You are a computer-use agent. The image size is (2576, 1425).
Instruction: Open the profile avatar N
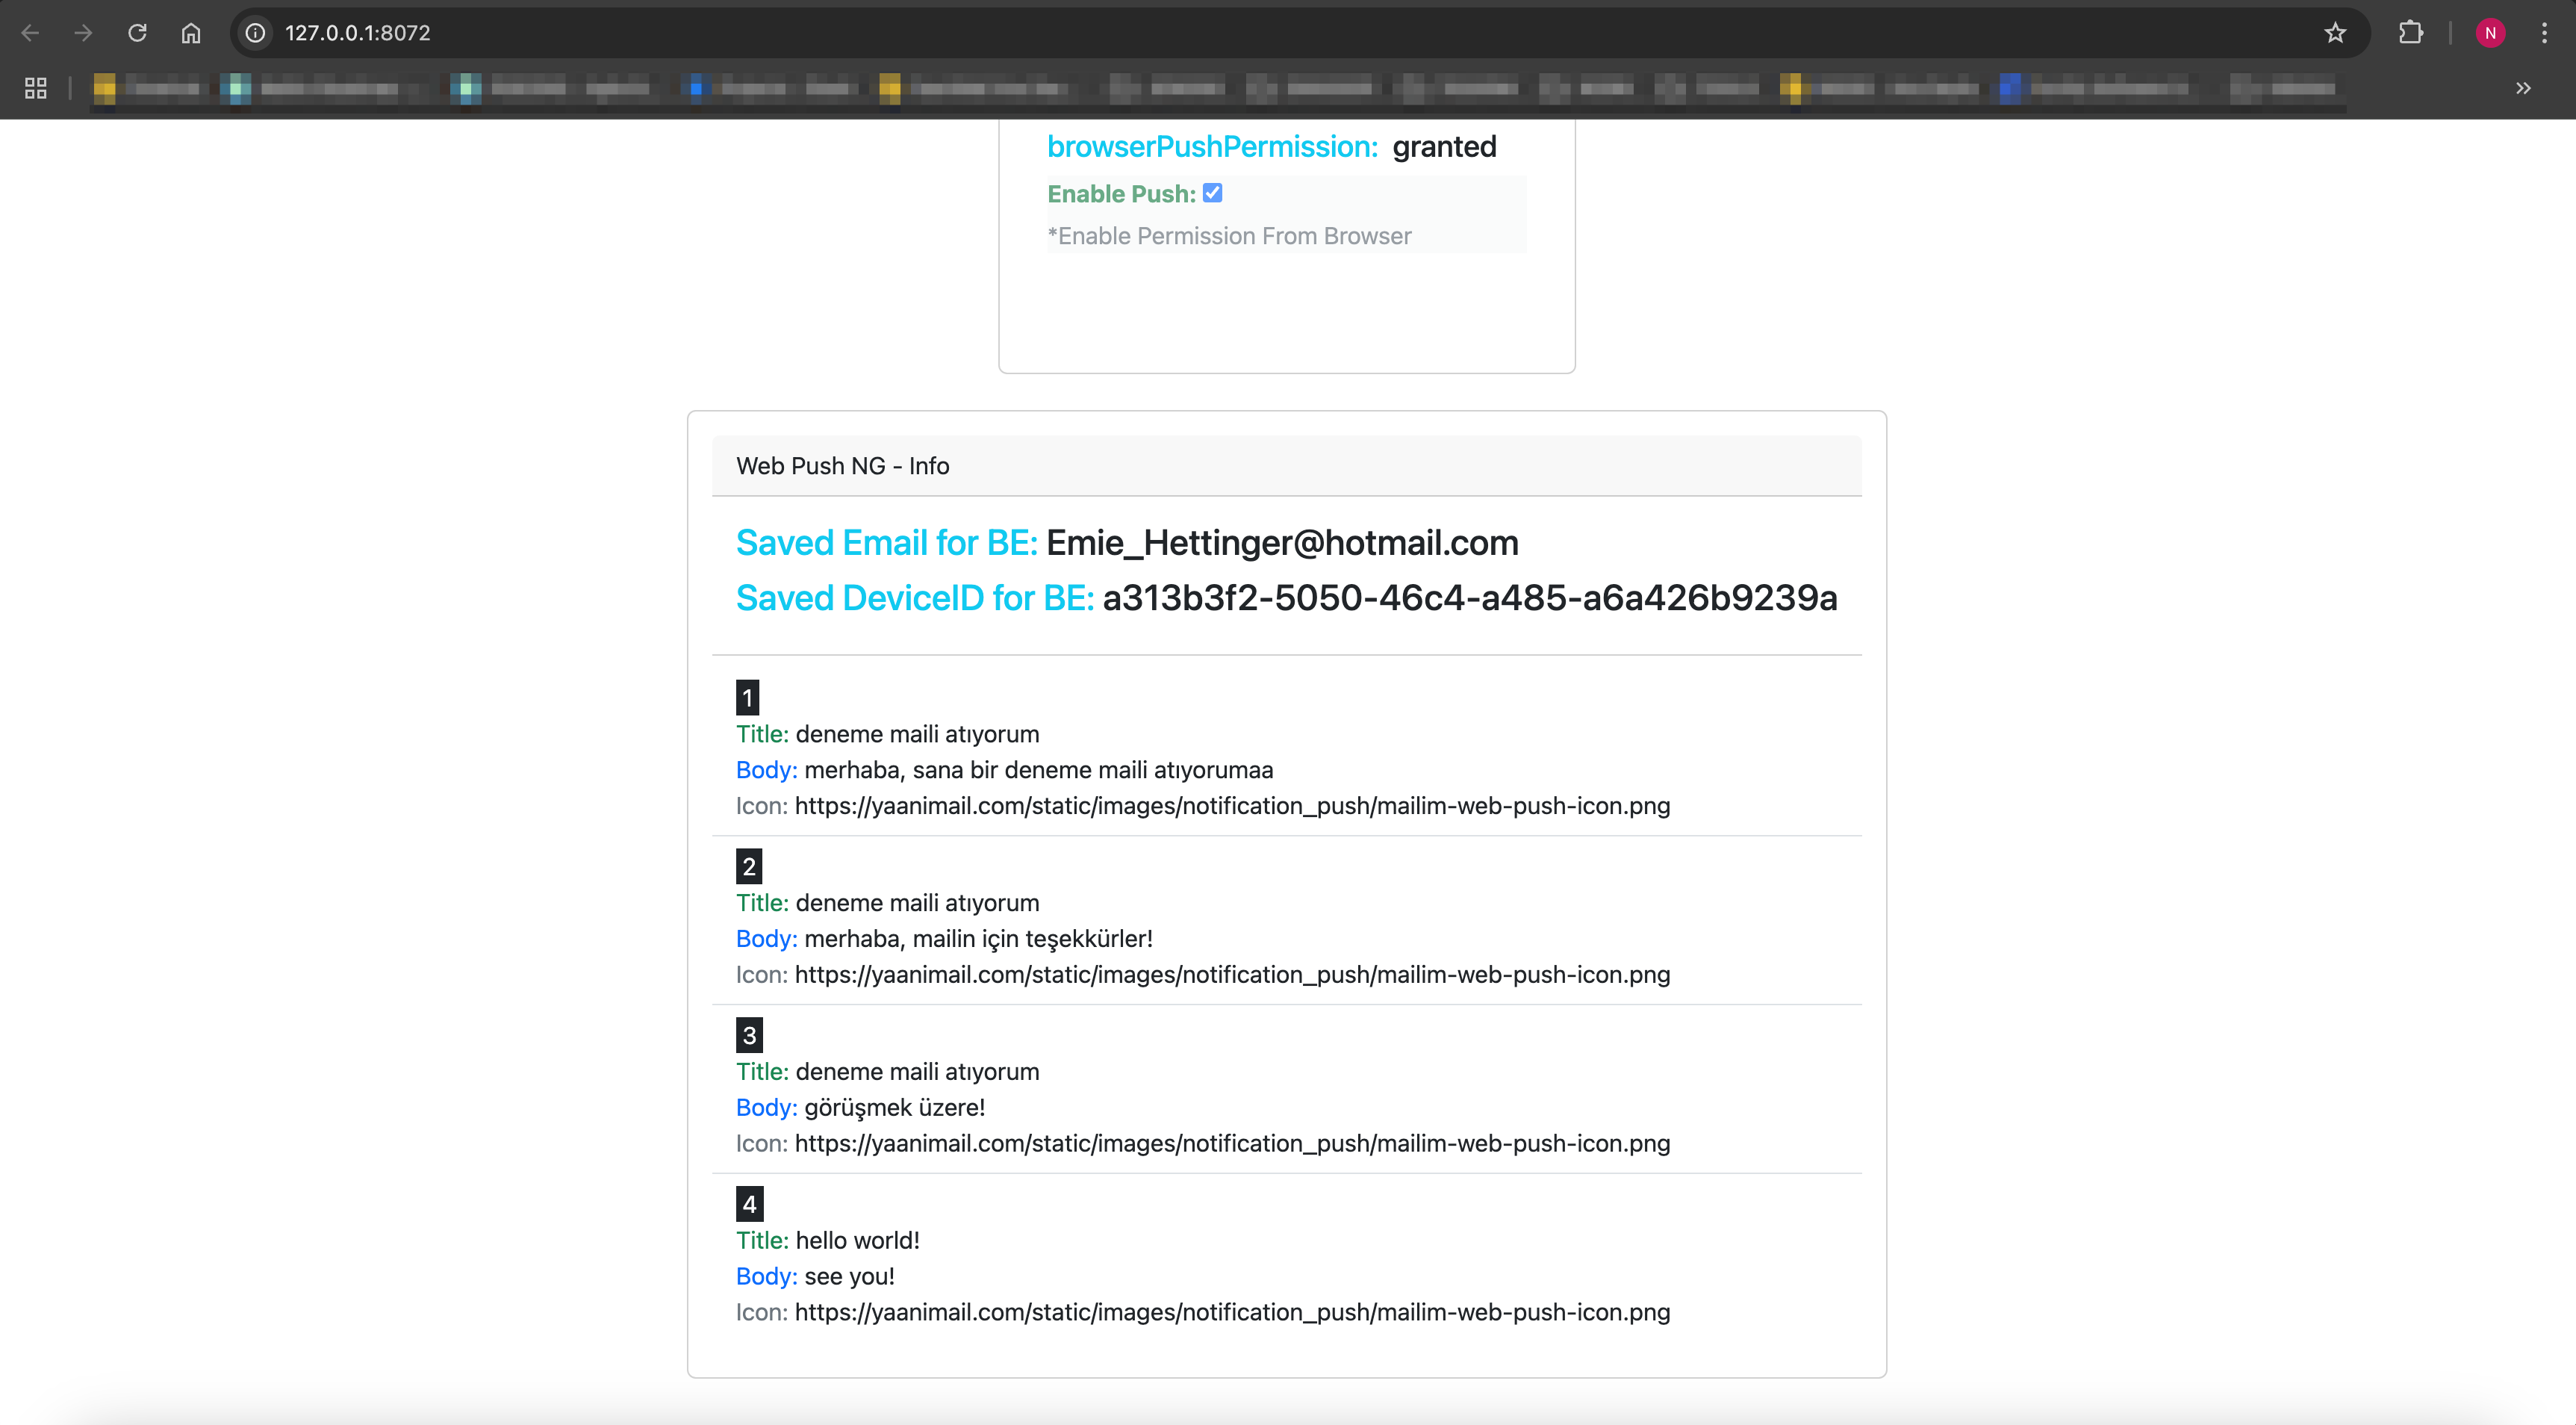click(x=2490, y=33)
